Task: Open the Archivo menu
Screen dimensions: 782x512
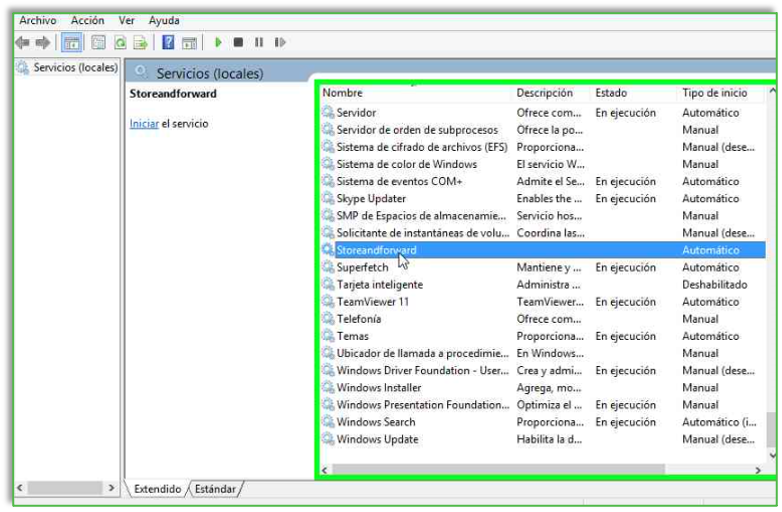Action: coord(38,20)
